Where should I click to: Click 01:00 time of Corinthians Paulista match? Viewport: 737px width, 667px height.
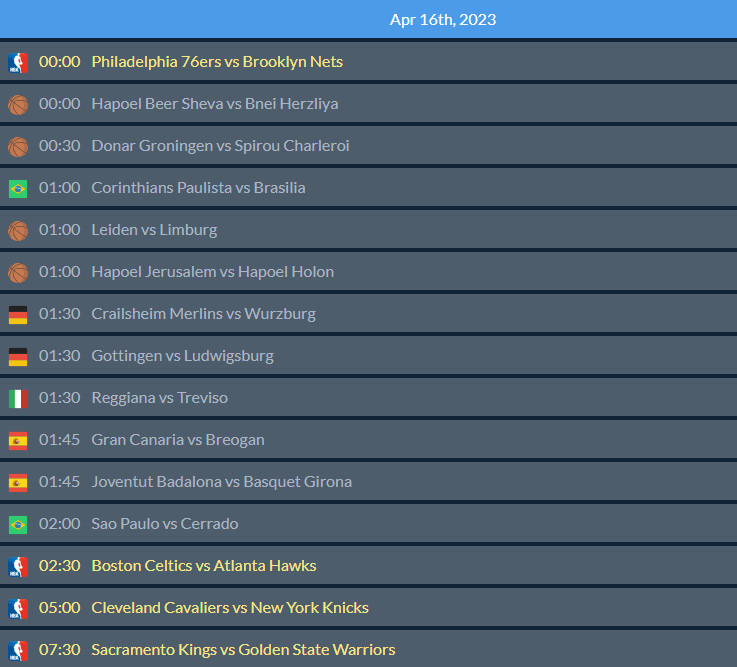pyautogui.click(x=60, y=188)
